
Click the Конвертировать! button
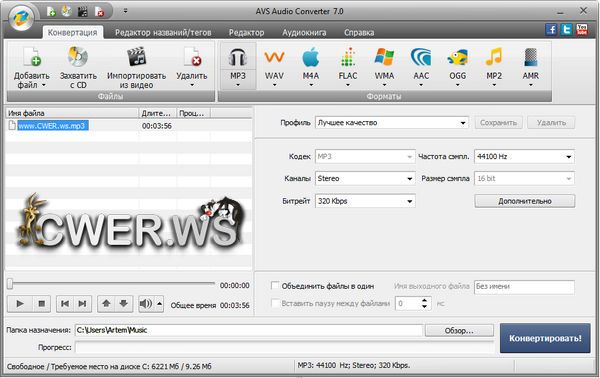coord(545,338)
